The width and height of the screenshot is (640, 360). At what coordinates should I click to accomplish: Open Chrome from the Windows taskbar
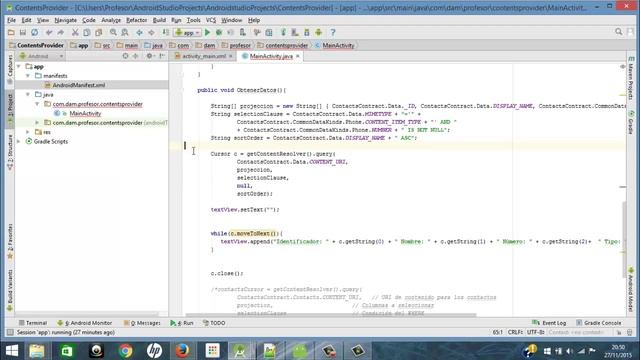click(x=125, y=351)
